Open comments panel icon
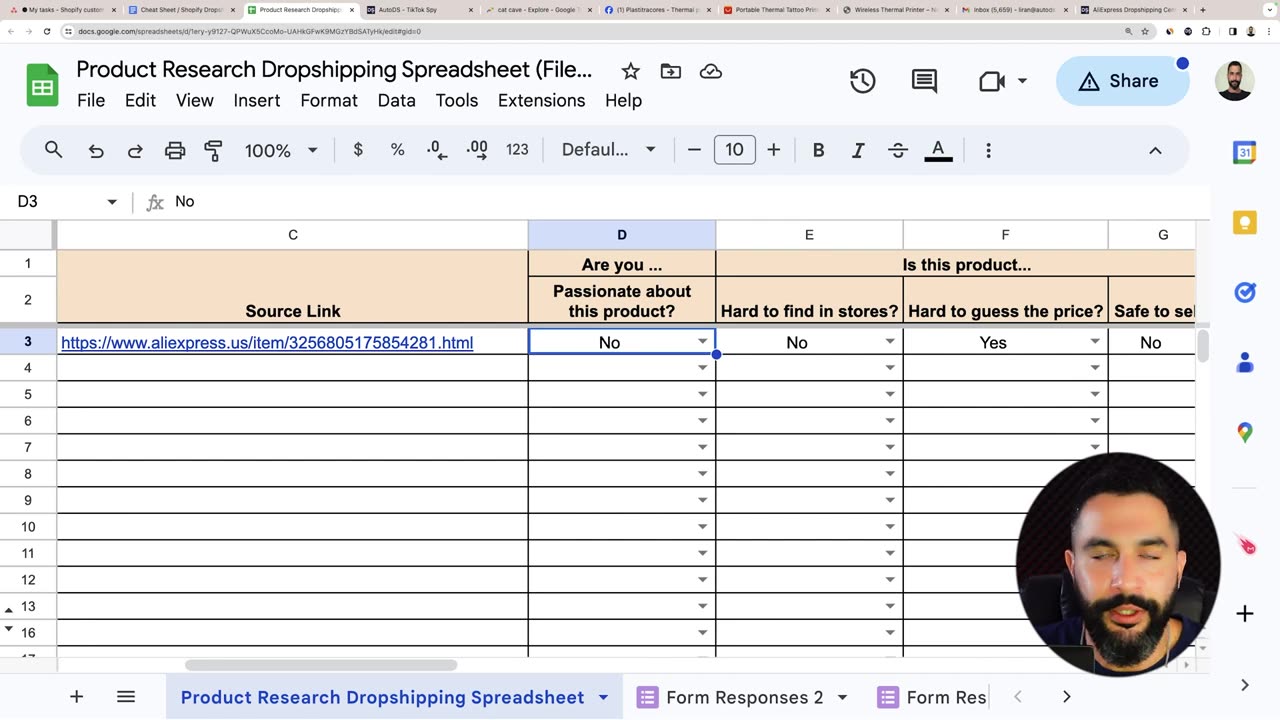The width and height of the screenshot is (1280, 720). [x=924, y=81]
